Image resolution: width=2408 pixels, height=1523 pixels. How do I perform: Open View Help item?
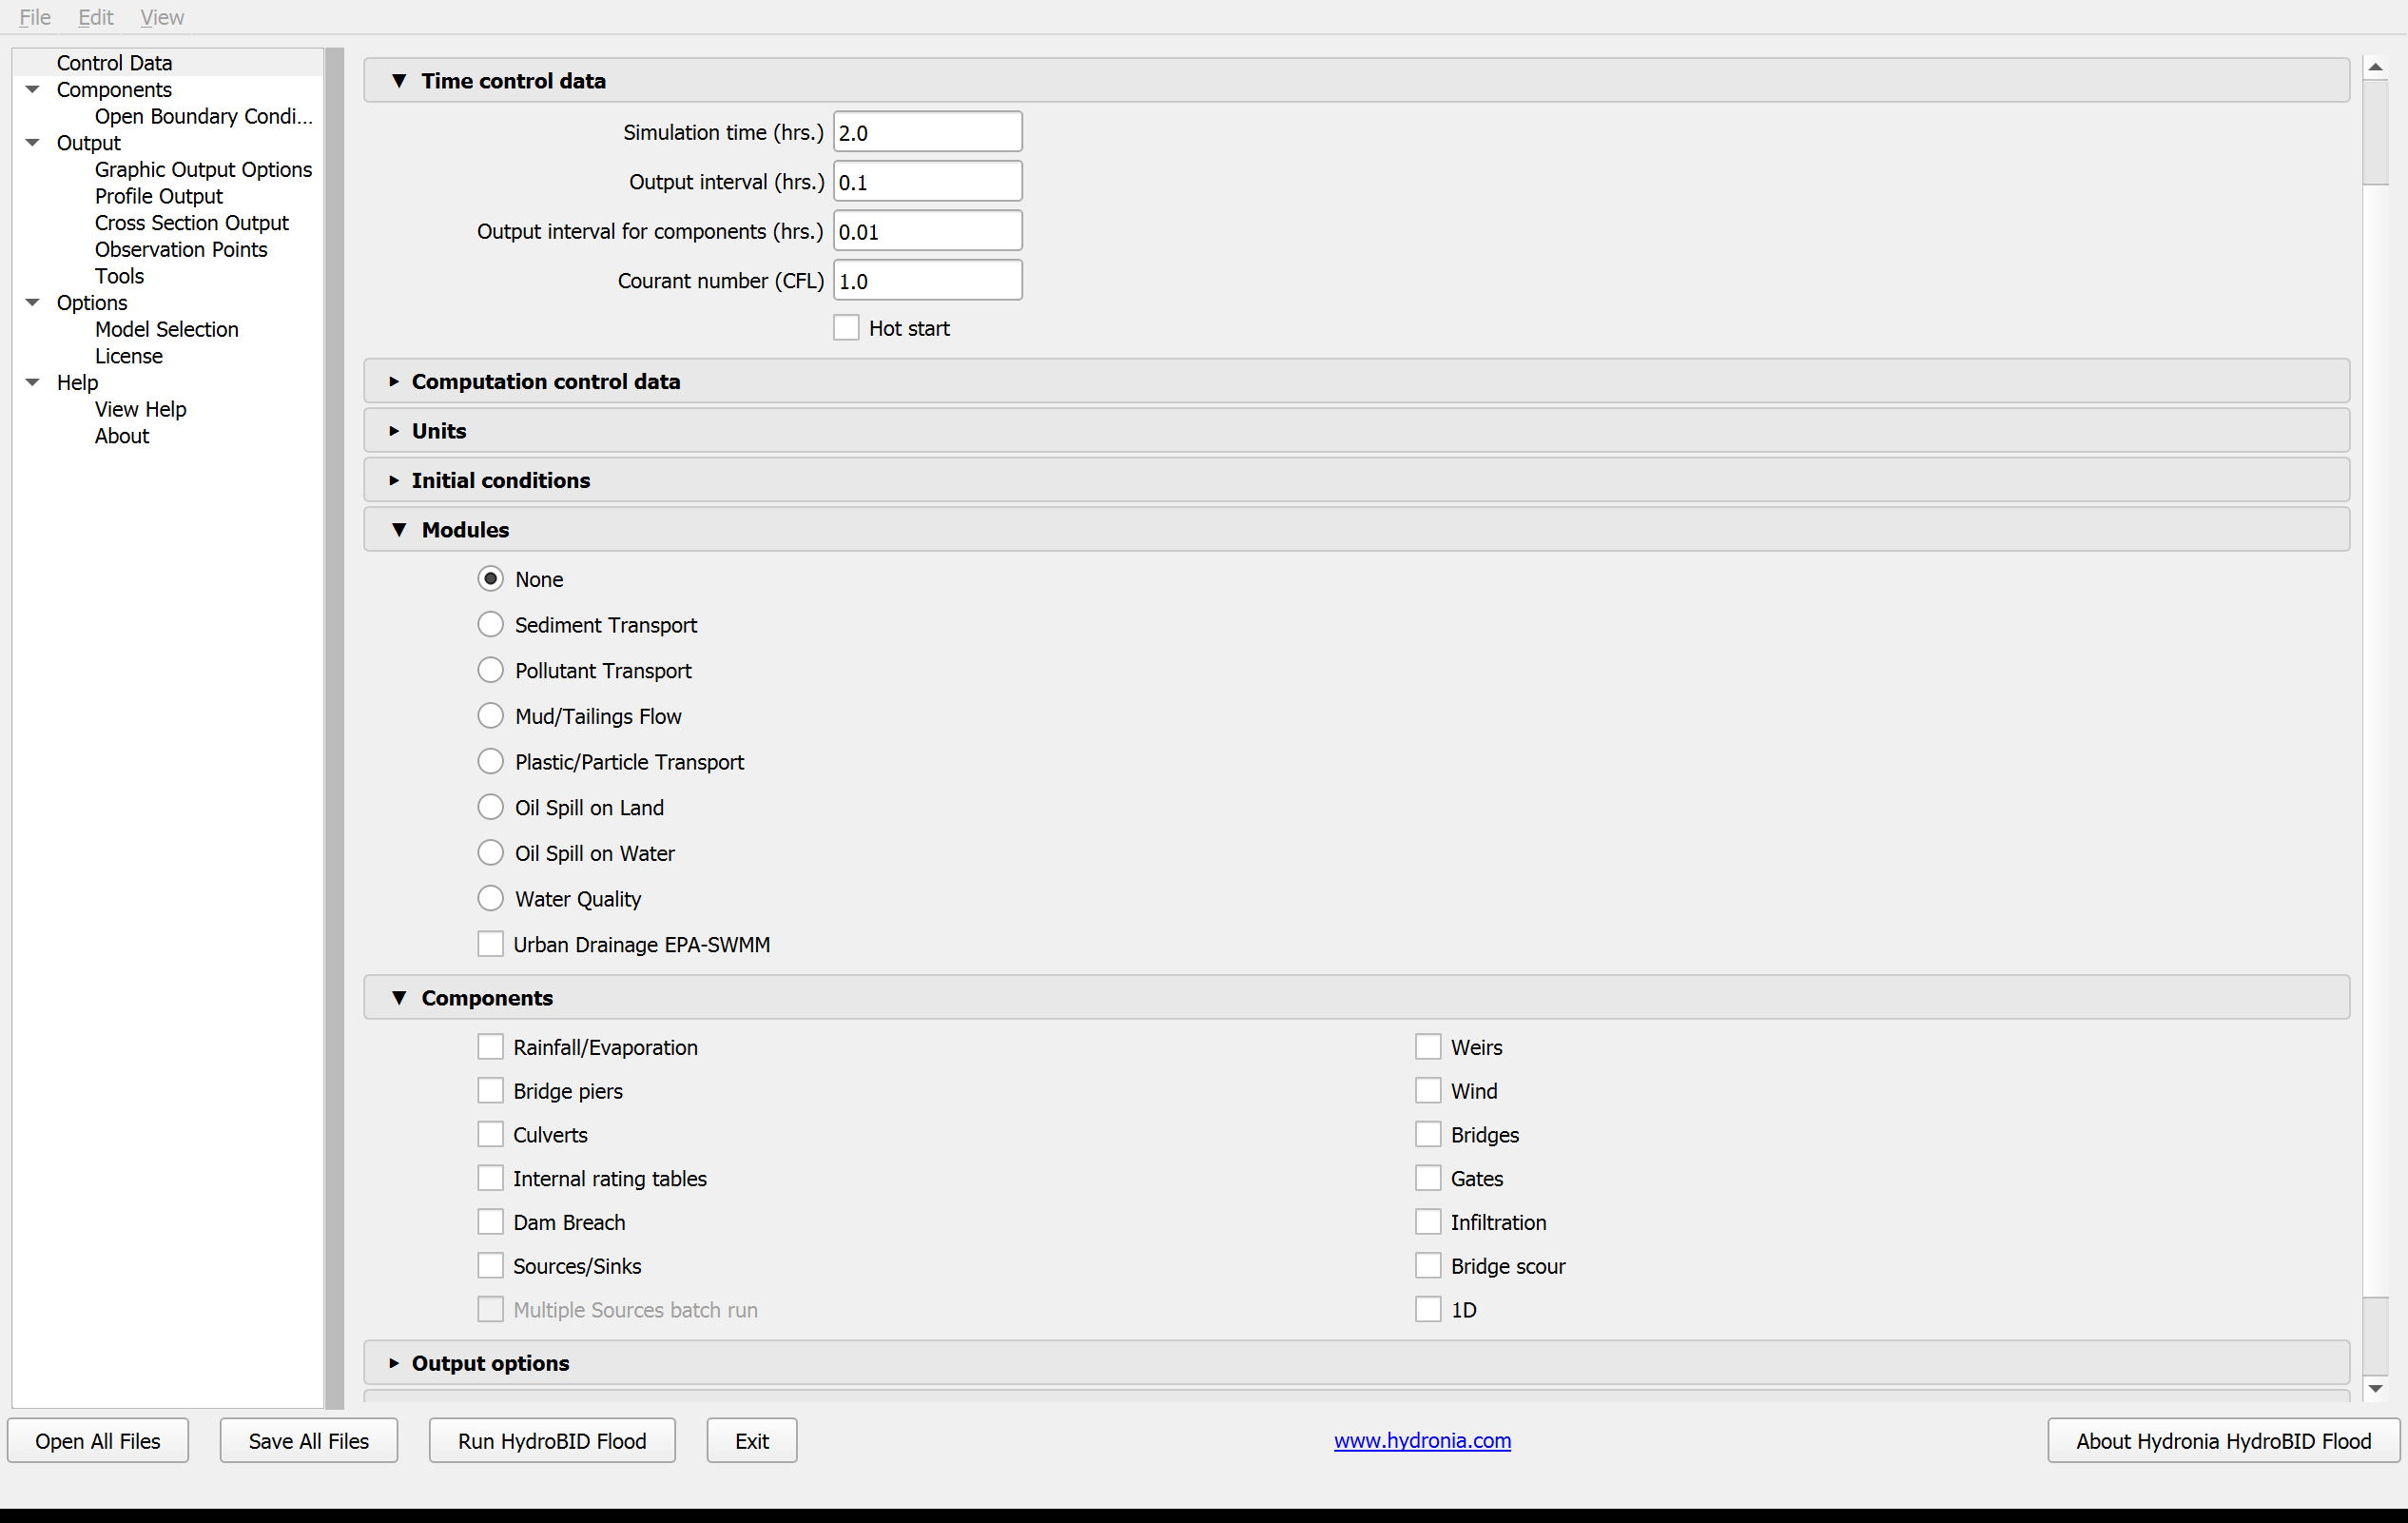pos(141,409)
